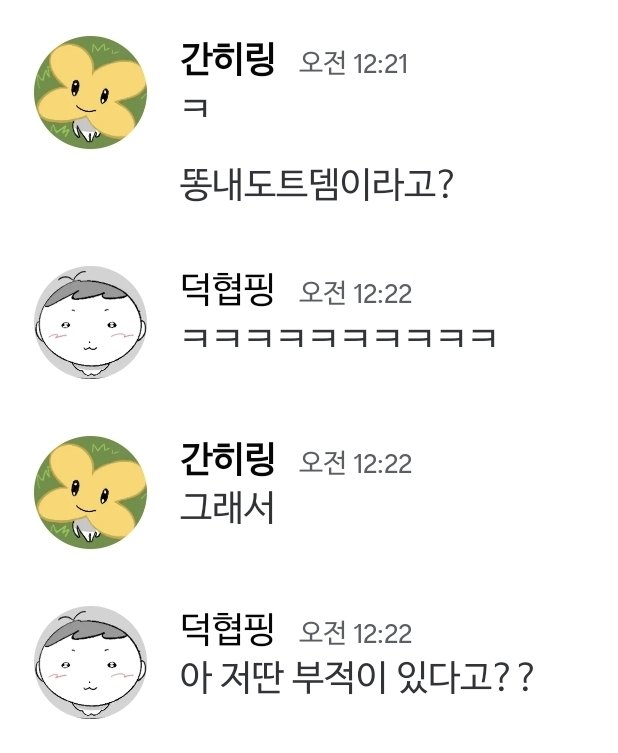Tap 간히링's flower avatar beside the 그래서 message
Viewport: 618px width, 753px height.
click(x=90, y=492)
